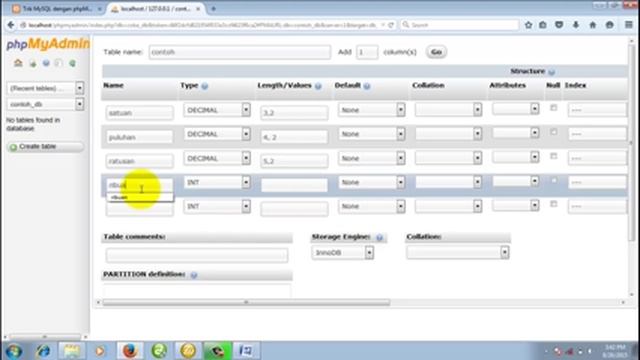Open the media player taskbar icon
Screen dimensions: 640x360
coord(100,351)
